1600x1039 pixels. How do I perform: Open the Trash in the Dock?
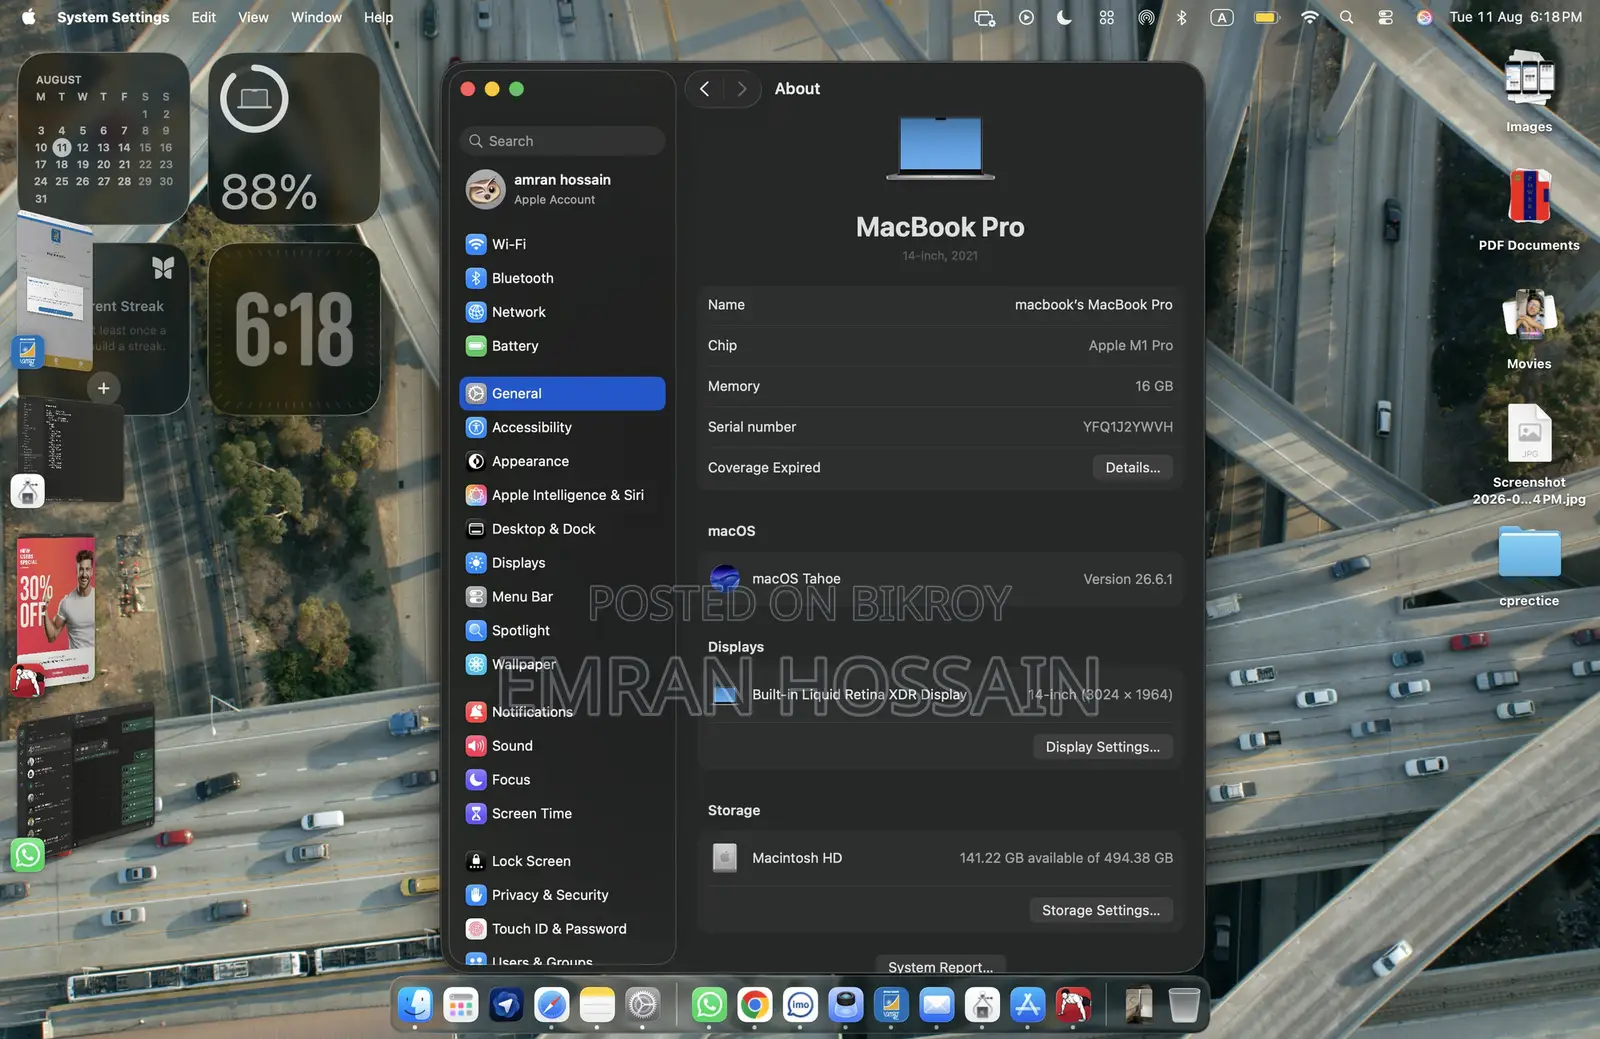[1184, 1004]
